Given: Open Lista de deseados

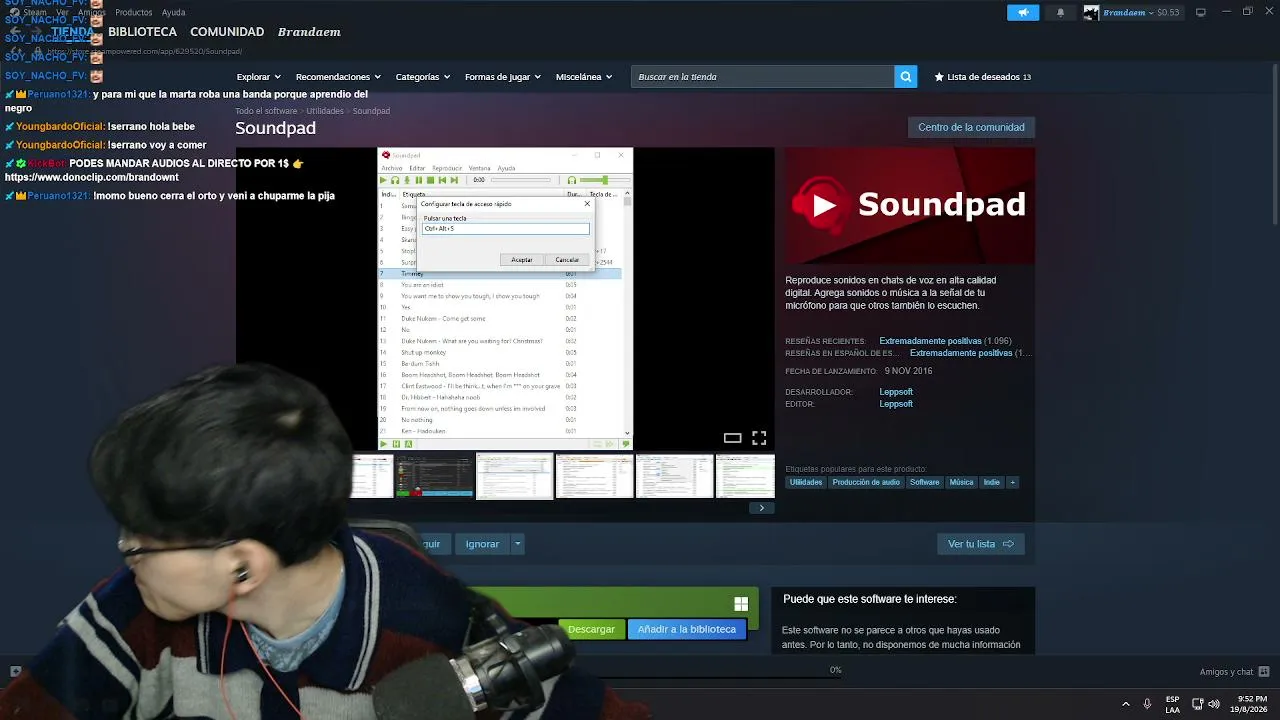Looking at the screenshot, I should tap(982, 77).
